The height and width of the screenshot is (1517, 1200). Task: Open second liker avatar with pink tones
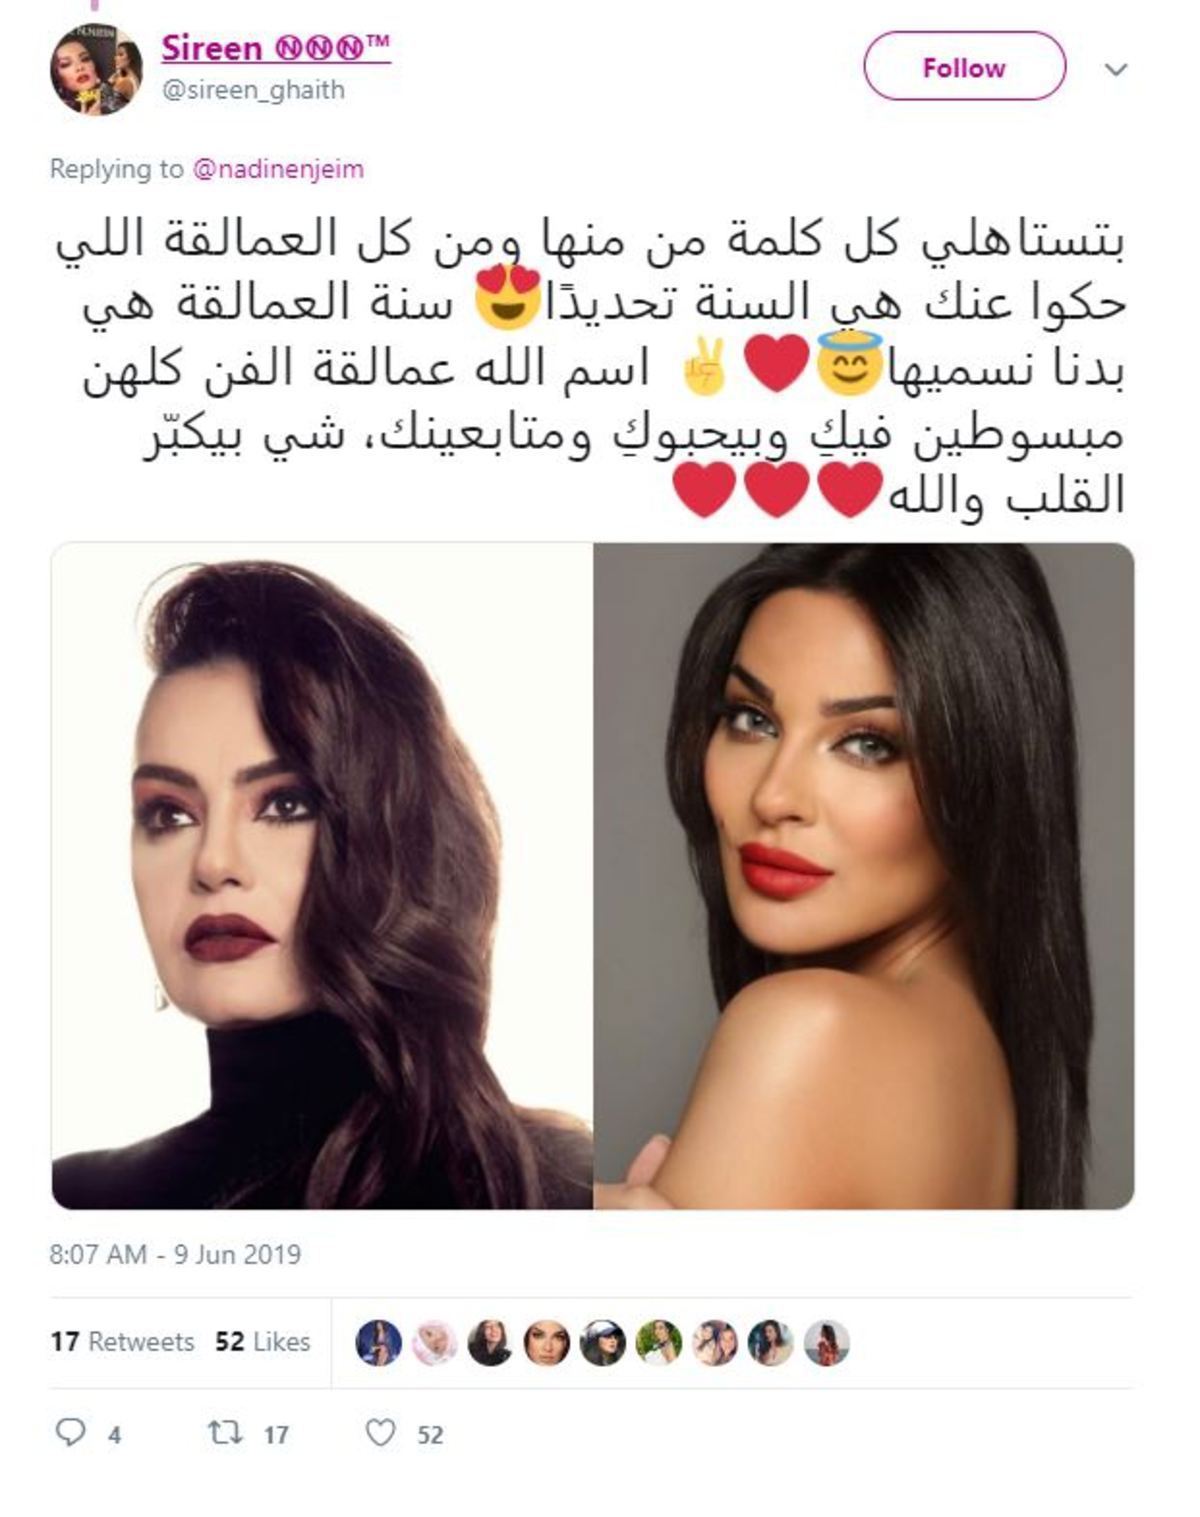435,1342
